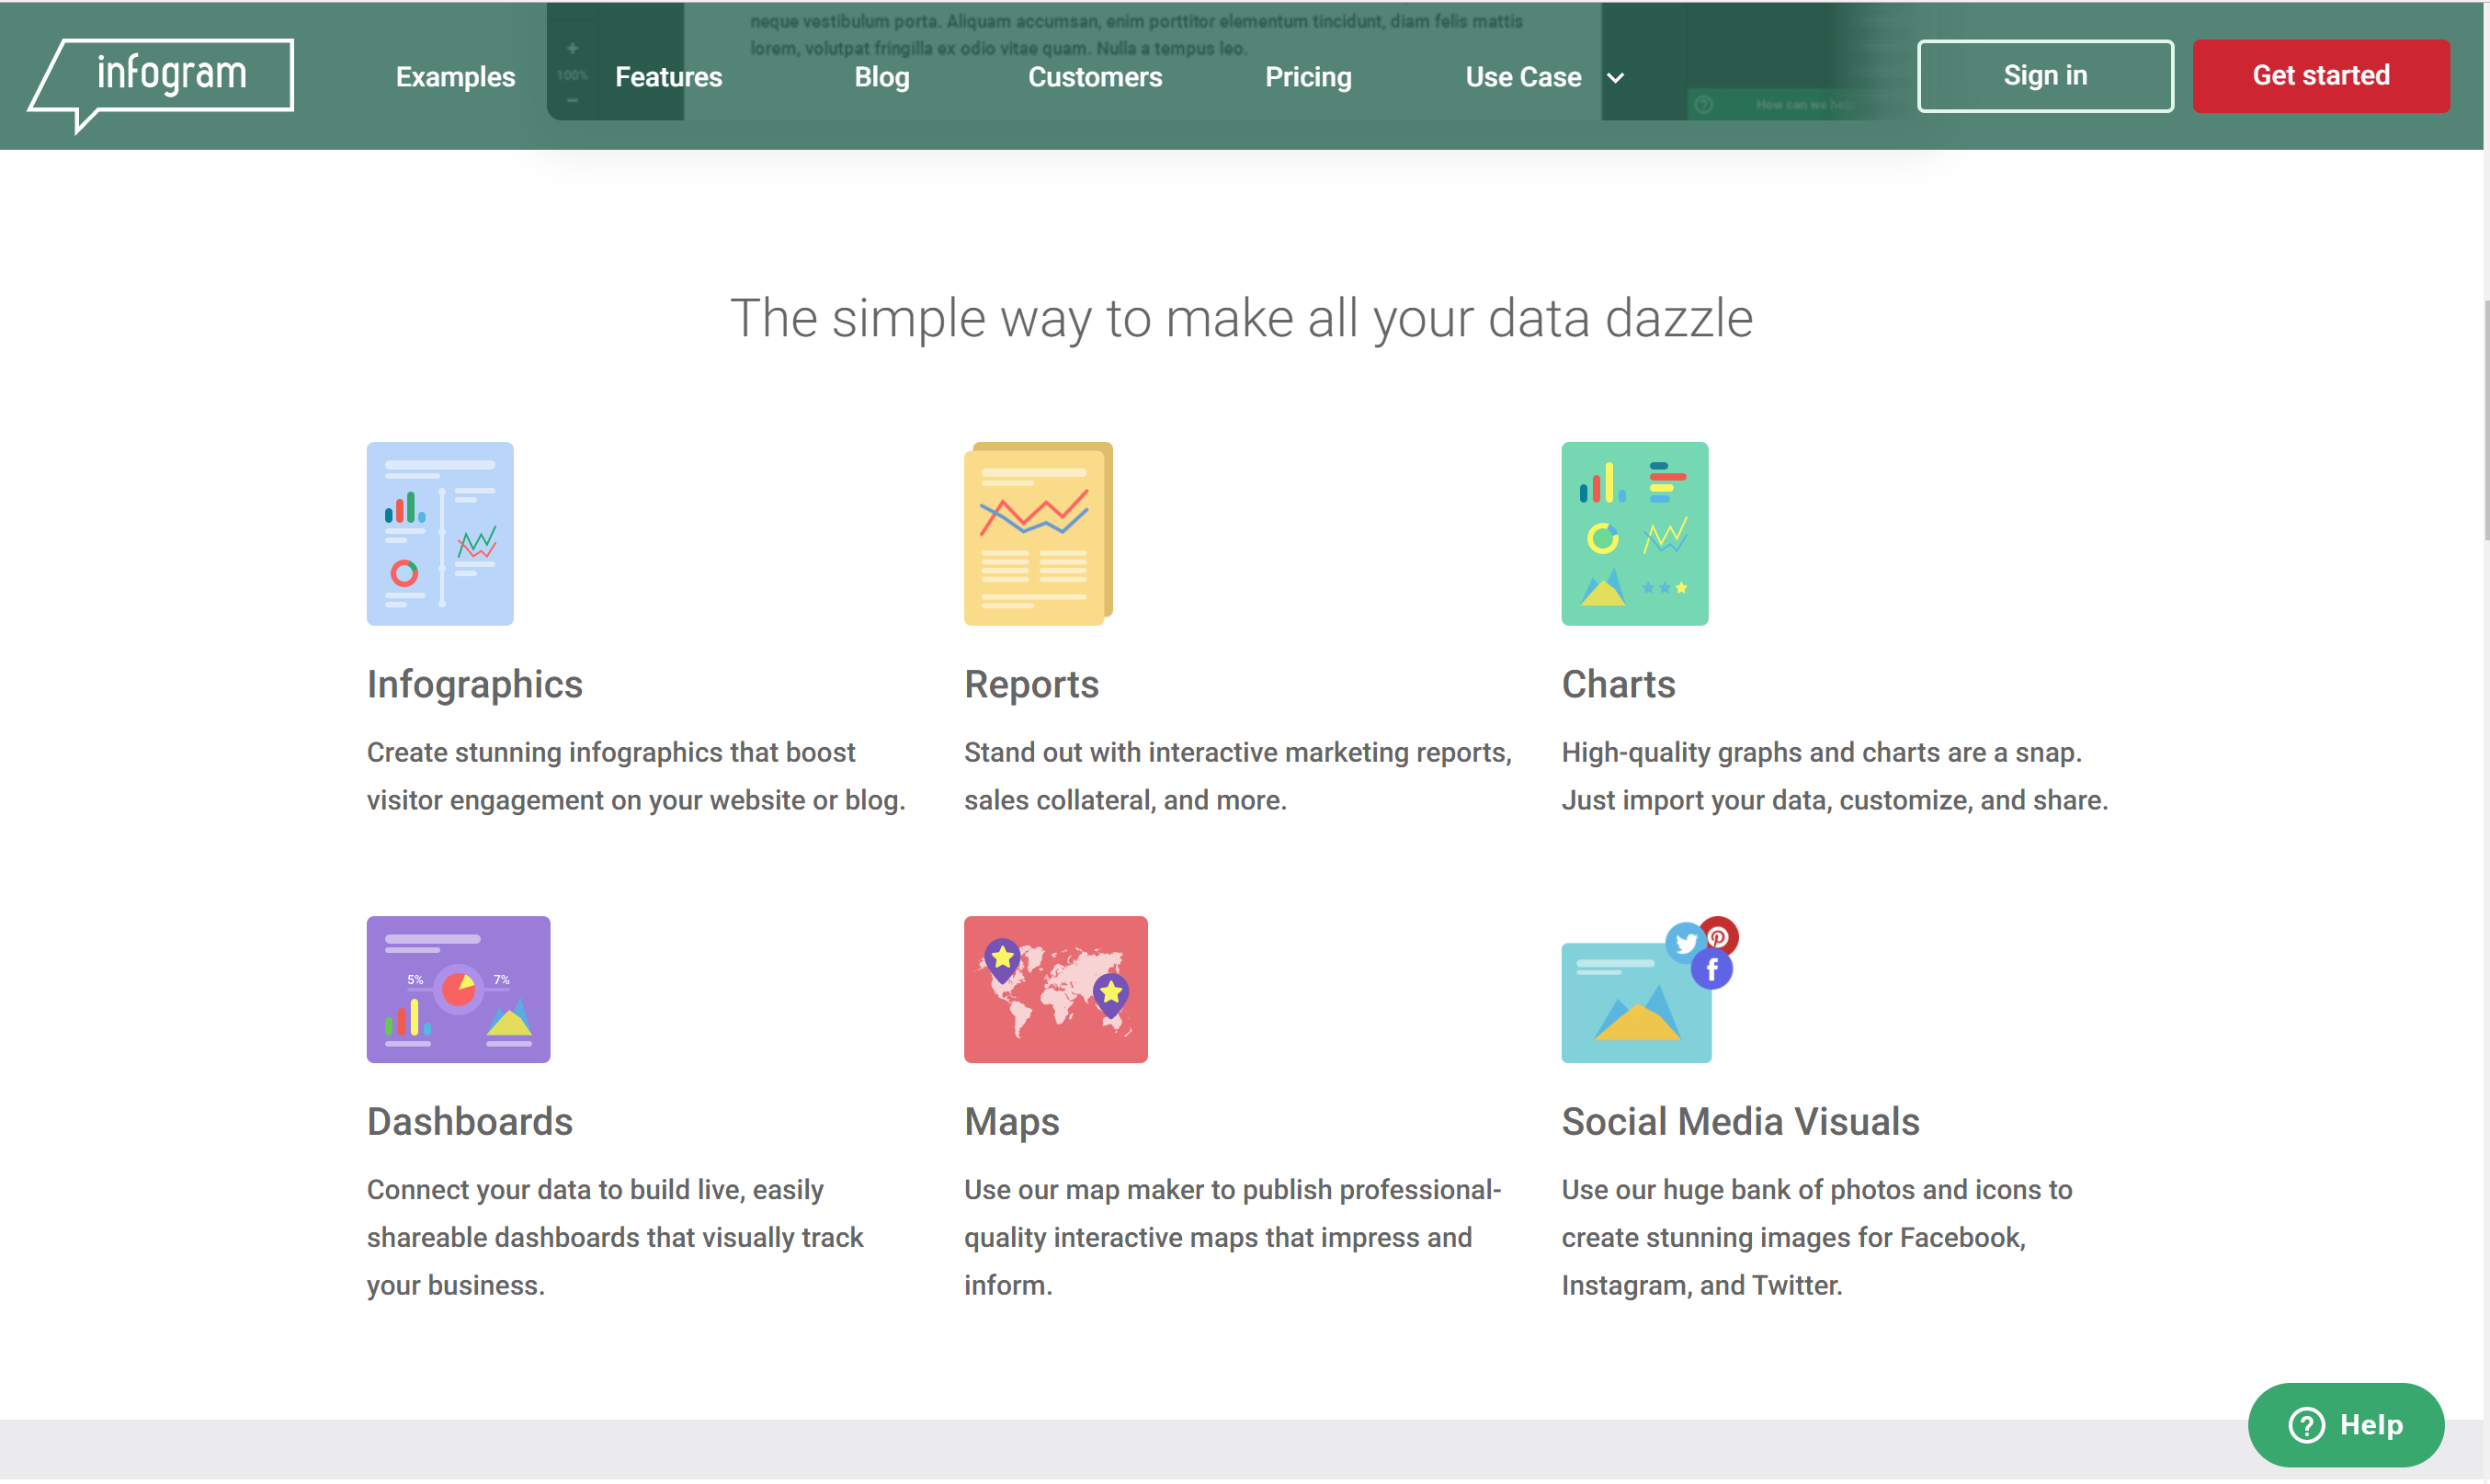Click the Reports document icon

point(1037,533)
